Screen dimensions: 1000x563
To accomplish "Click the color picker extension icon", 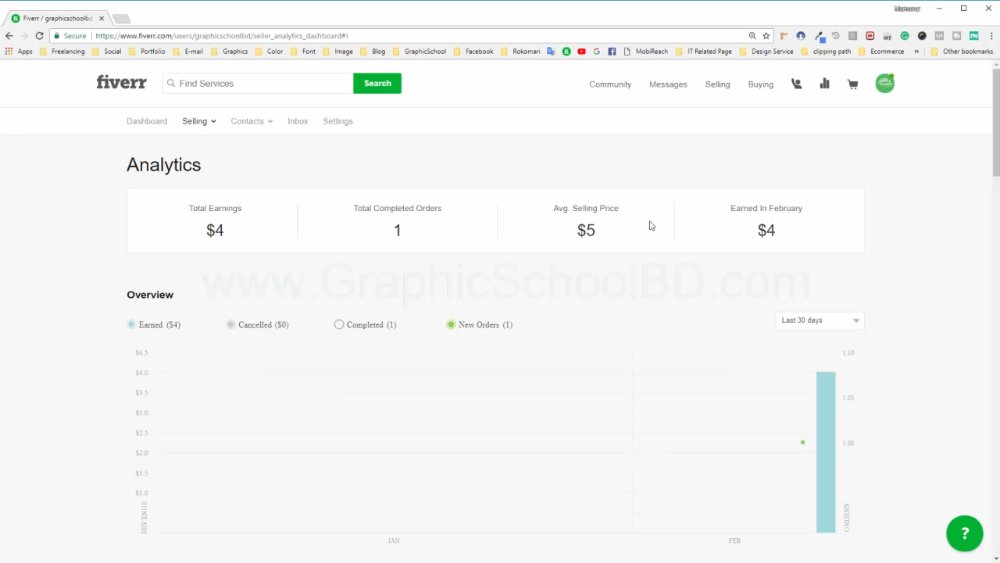I will pos(819,36).
